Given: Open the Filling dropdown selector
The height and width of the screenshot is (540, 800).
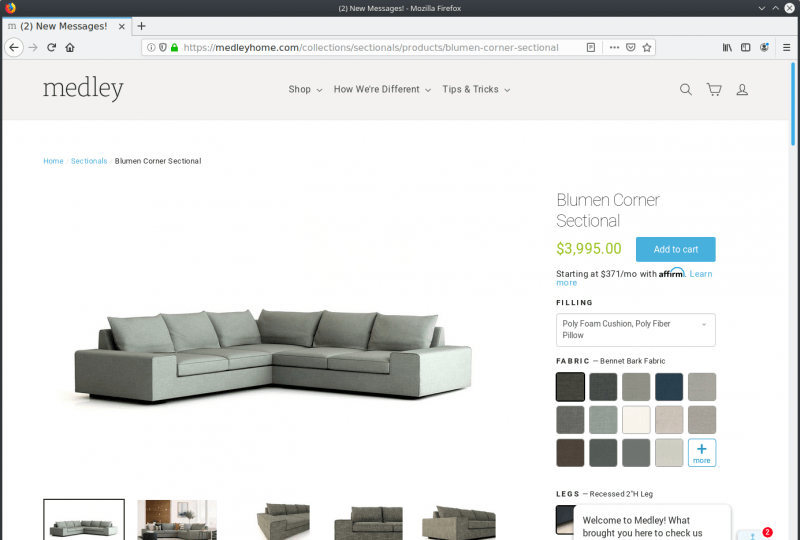Looking at the screenshot, I should coord(635,330).
